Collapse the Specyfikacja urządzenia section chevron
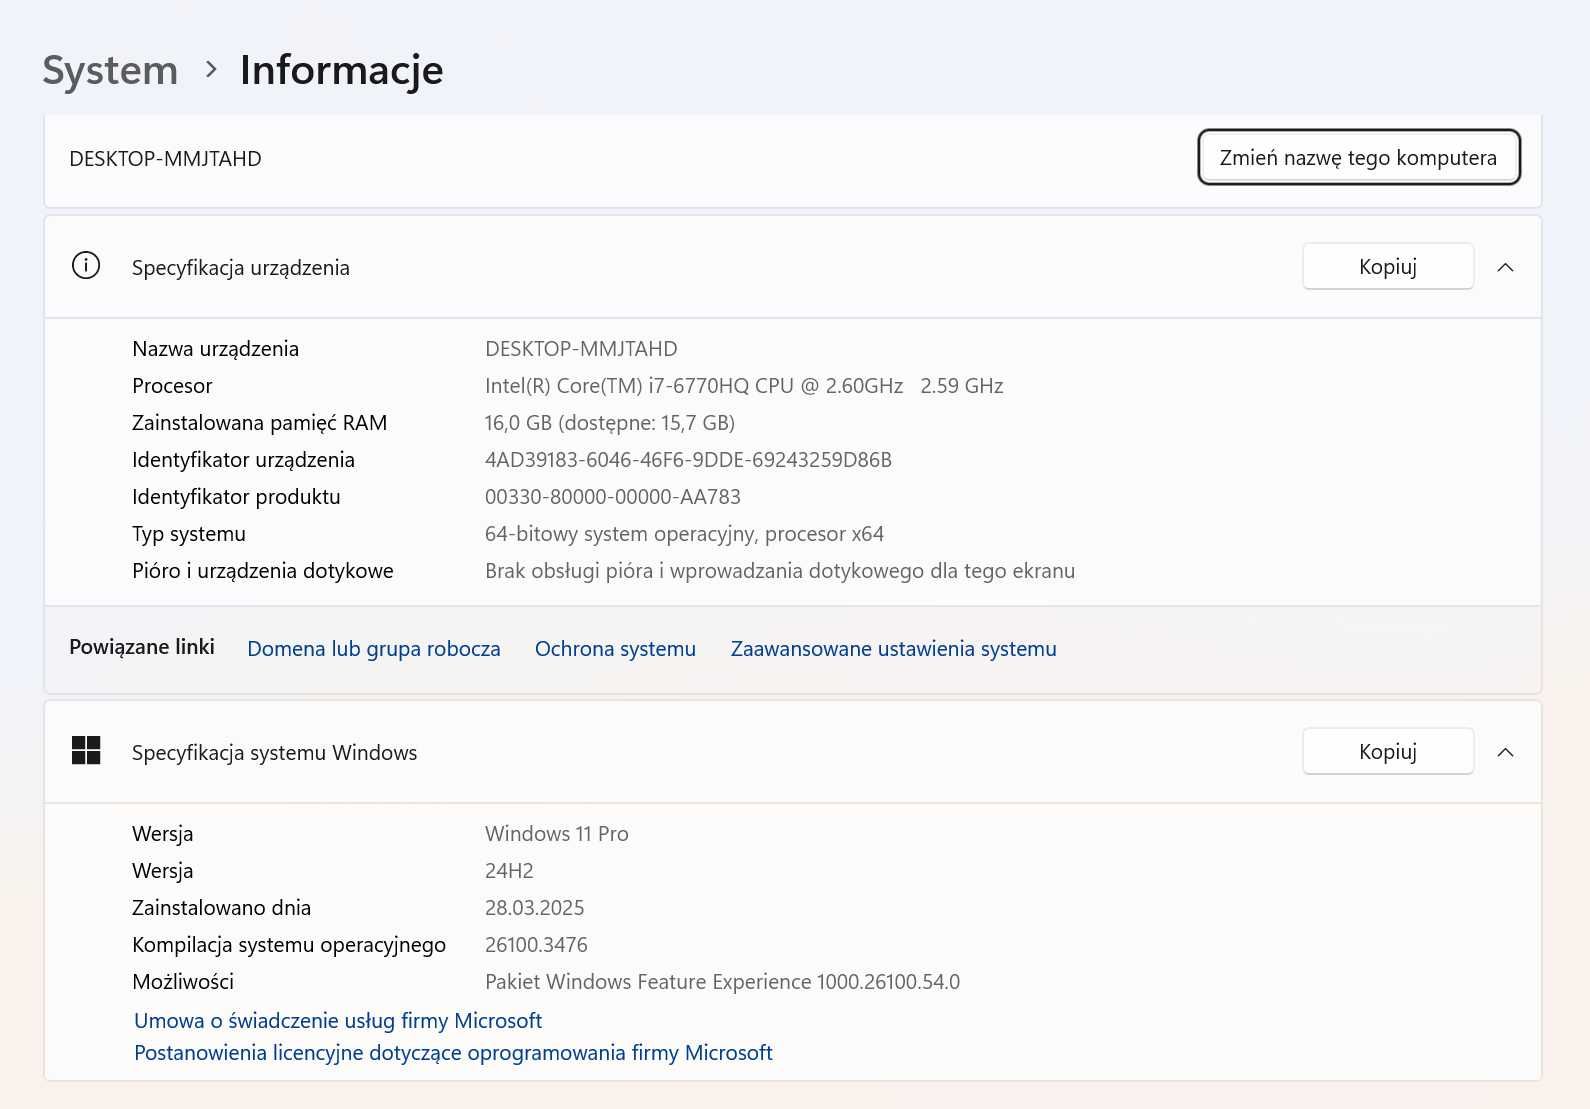 point(1505,267)
